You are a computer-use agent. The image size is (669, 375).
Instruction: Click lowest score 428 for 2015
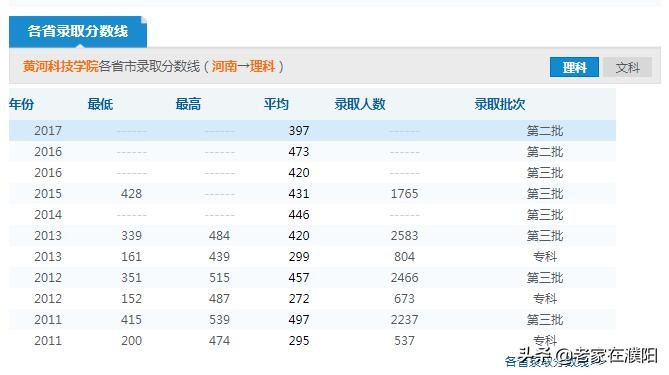coord(131,194)
